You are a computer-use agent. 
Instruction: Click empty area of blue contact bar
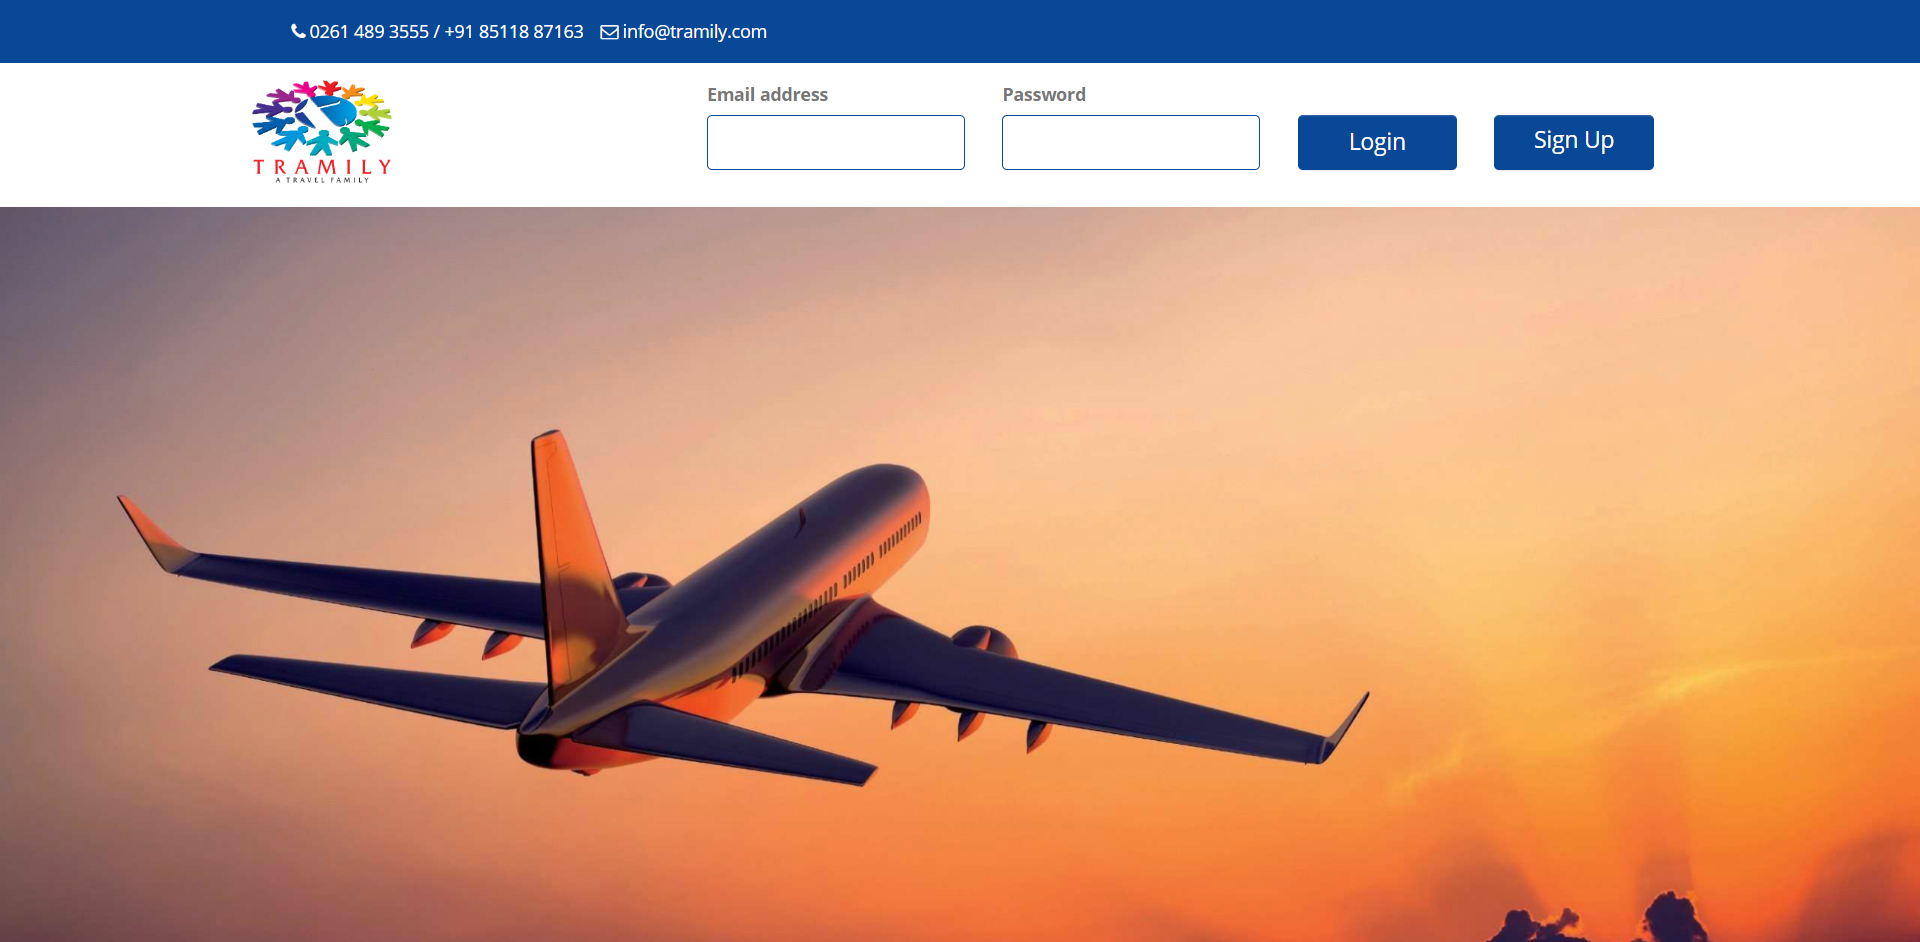(1300, 31)
